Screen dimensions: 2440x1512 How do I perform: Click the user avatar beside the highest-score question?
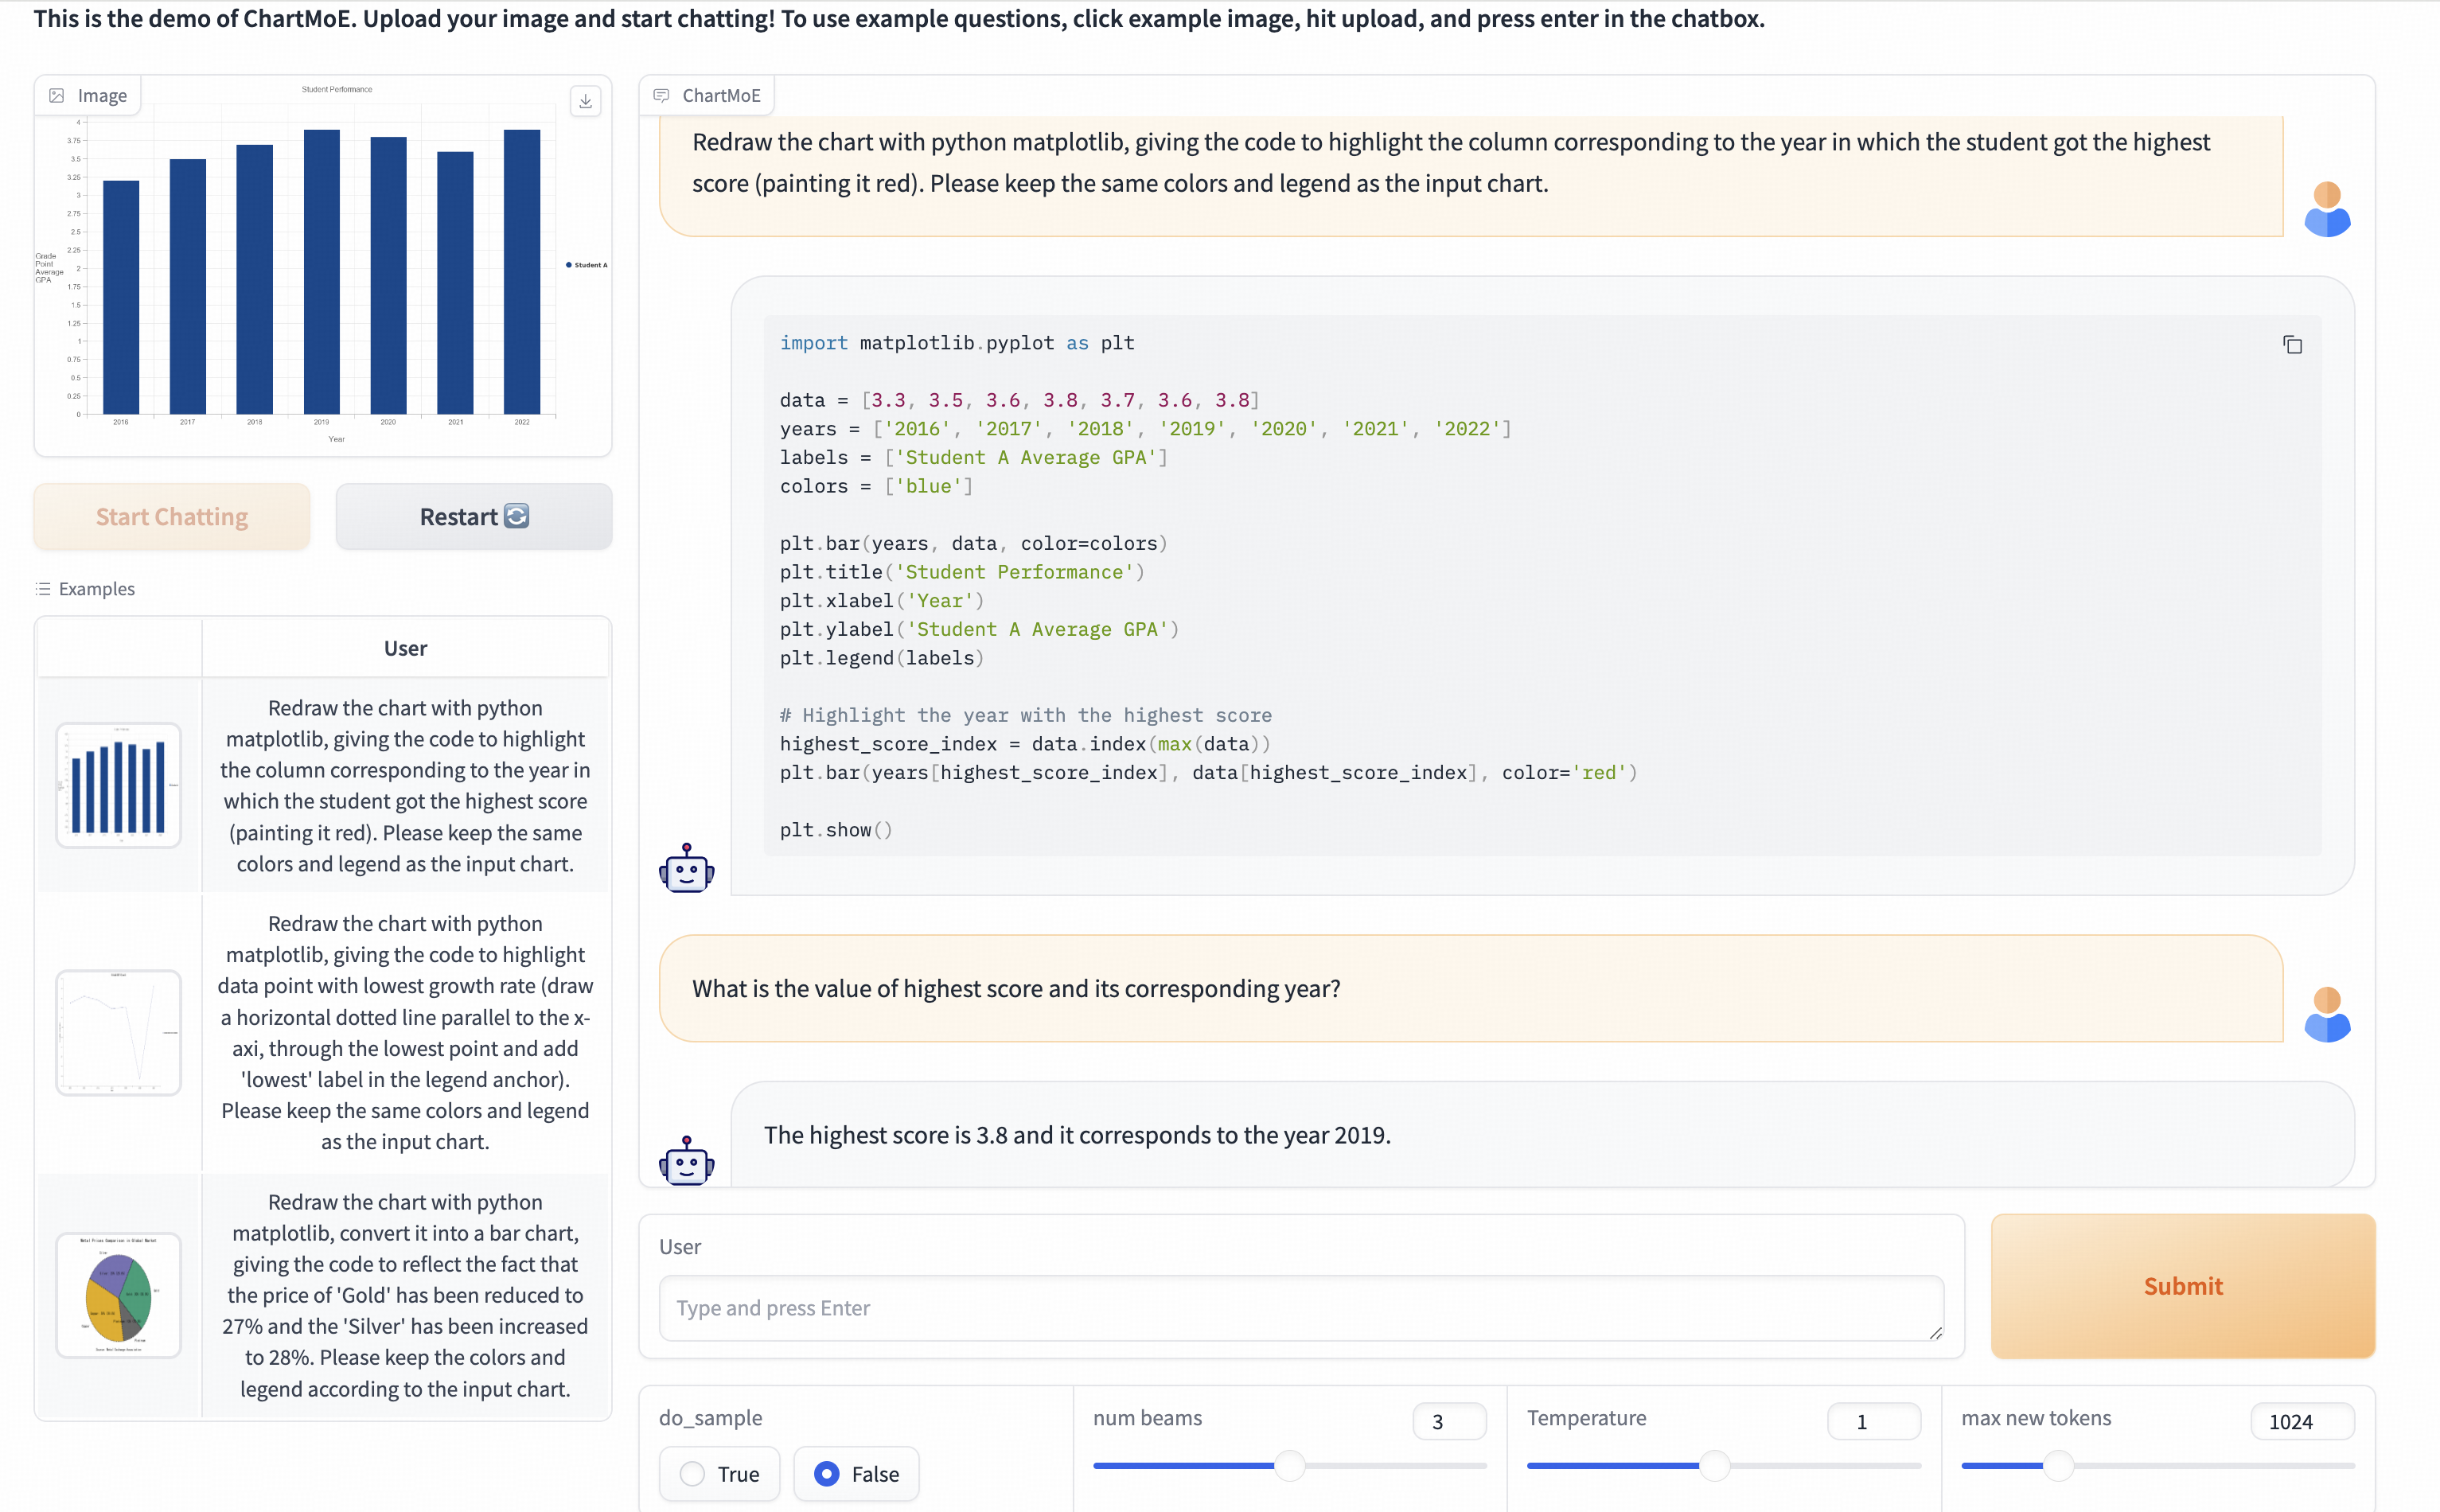point(2327,1015)
